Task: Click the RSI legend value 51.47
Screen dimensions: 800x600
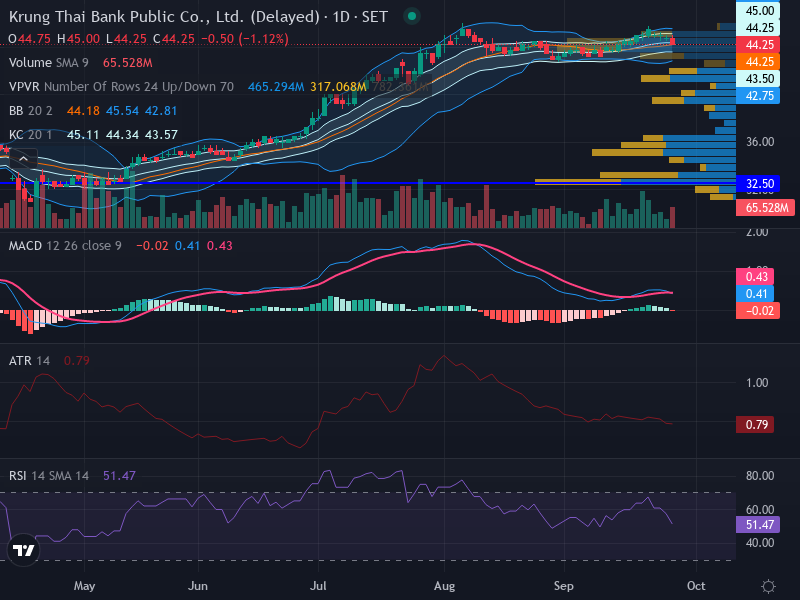Action: (119, 476)
